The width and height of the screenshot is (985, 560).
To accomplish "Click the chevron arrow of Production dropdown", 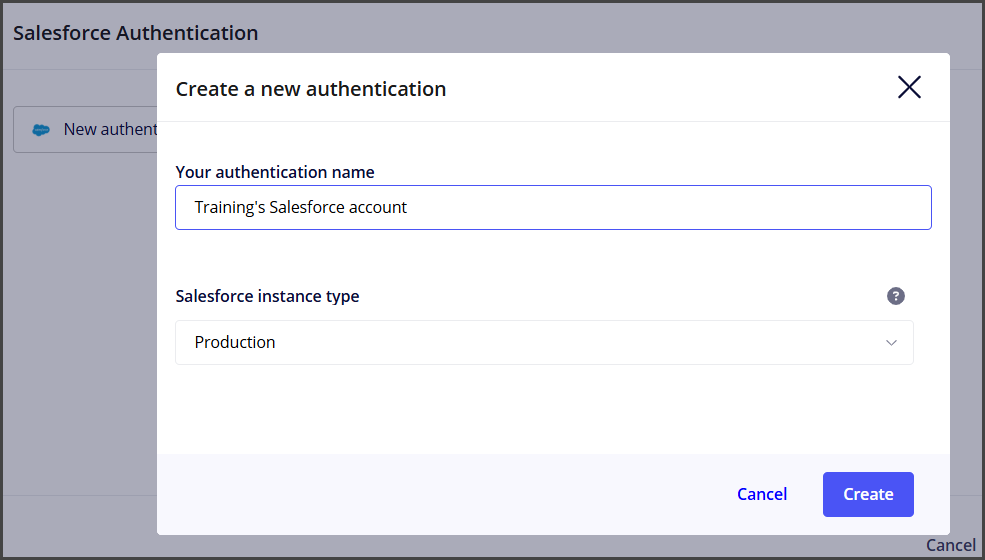I will pos(891,343).
